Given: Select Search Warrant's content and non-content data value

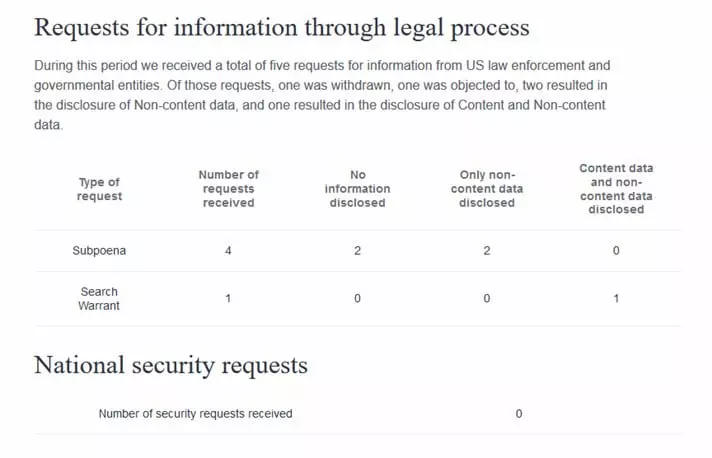Looking at the screenshot, I should [616, 299].
